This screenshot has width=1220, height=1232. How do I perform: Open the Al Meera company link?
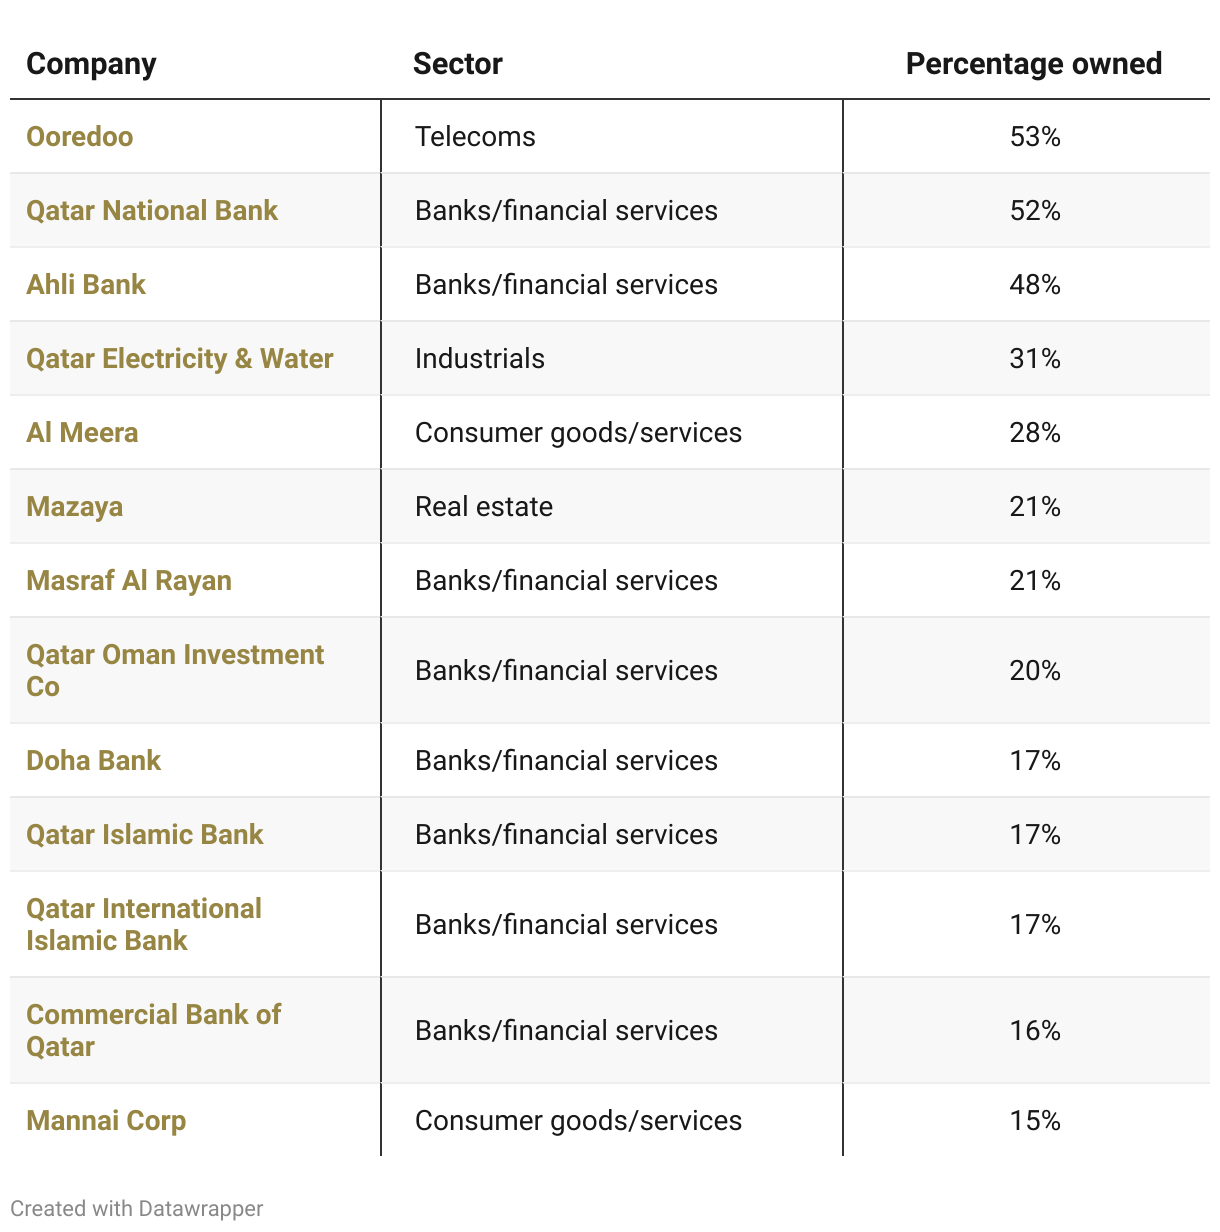(x=82, y=433)
